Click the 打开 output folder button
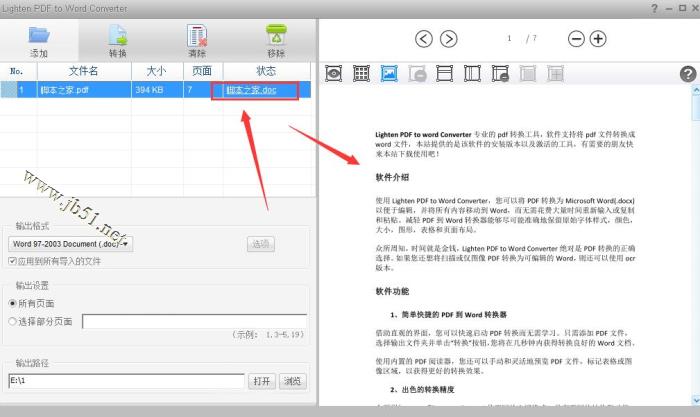 (x=262, y=381)
